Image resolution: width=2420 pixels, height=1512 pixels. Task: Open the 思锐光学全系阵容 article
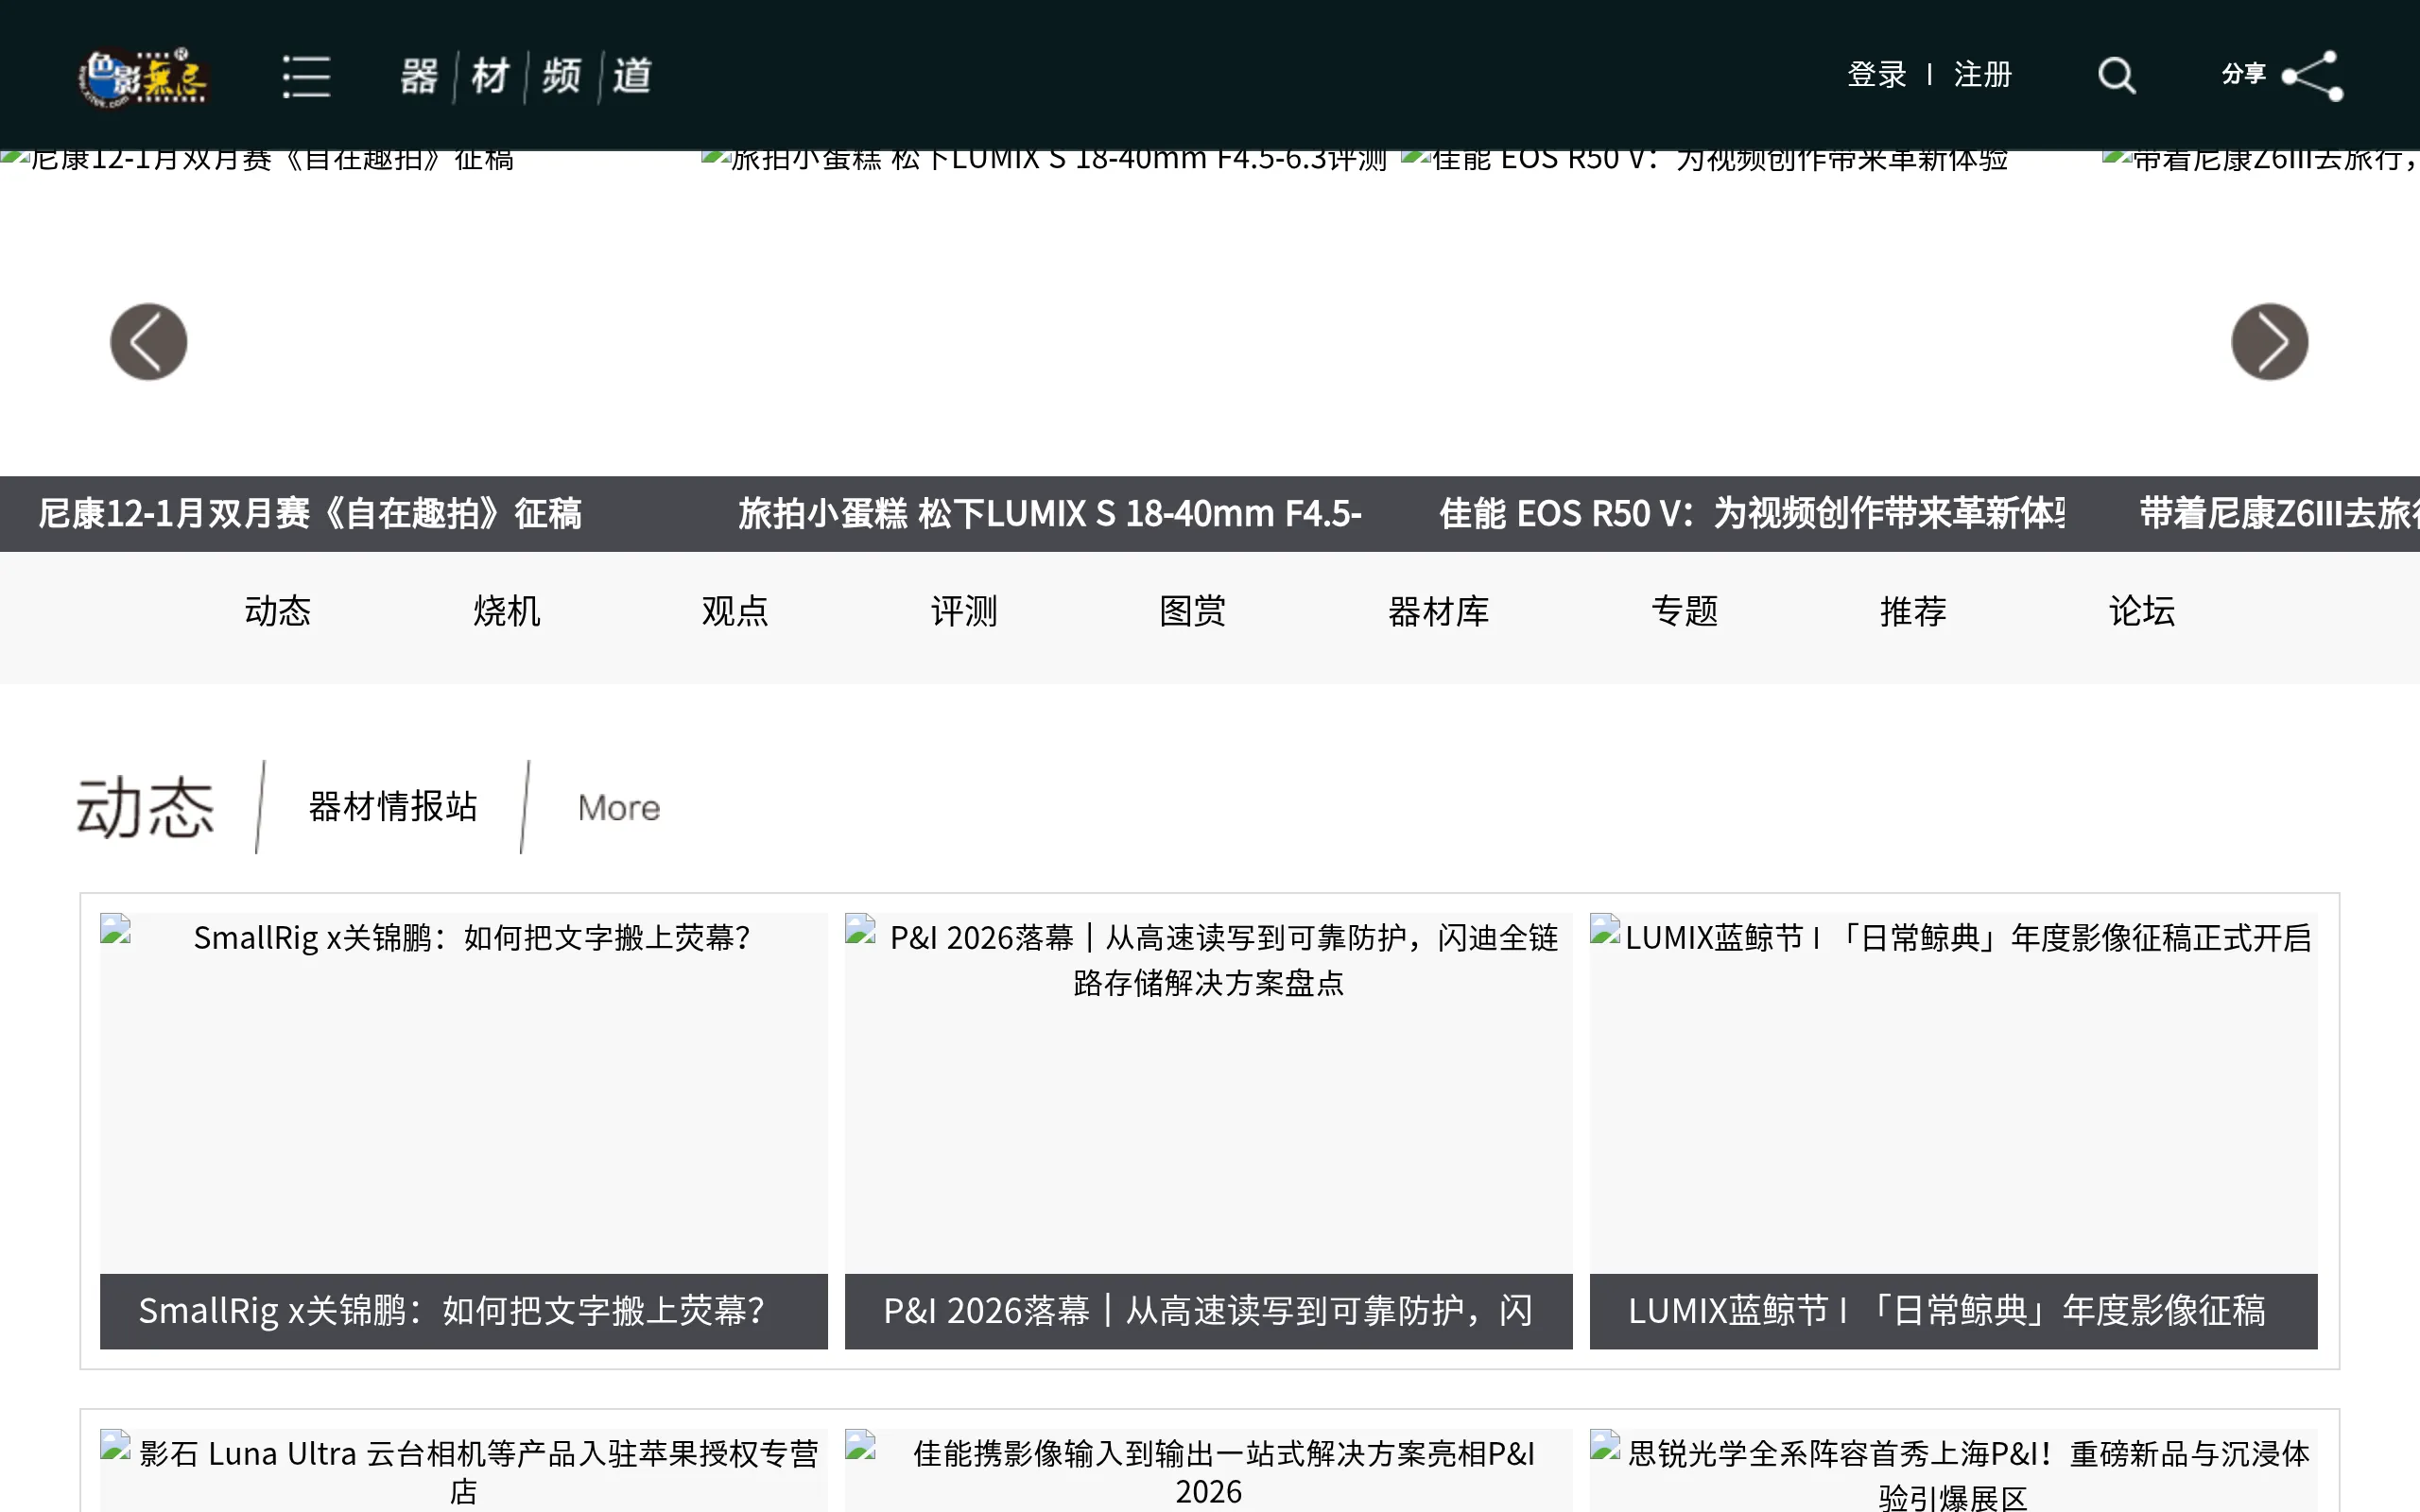[1953, 1471]
